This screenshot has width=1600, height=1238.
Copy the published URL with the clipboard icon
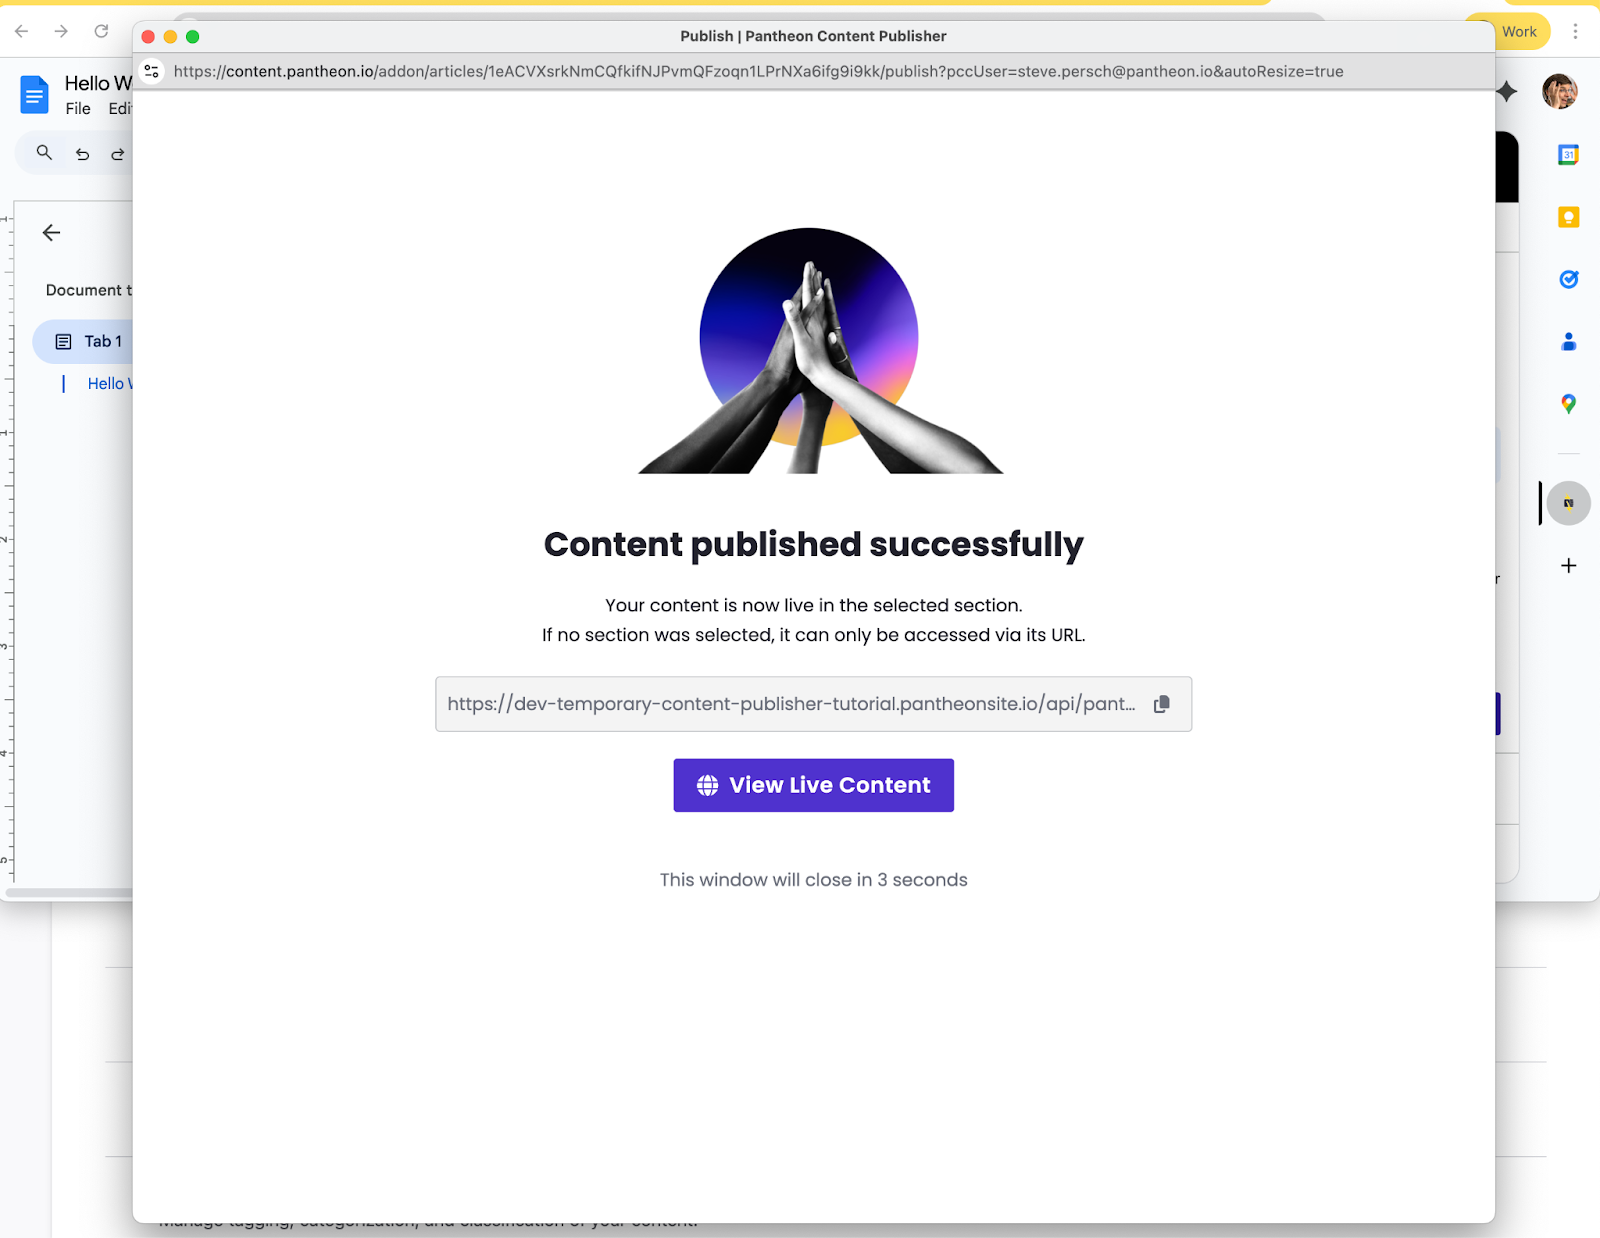1161,704
